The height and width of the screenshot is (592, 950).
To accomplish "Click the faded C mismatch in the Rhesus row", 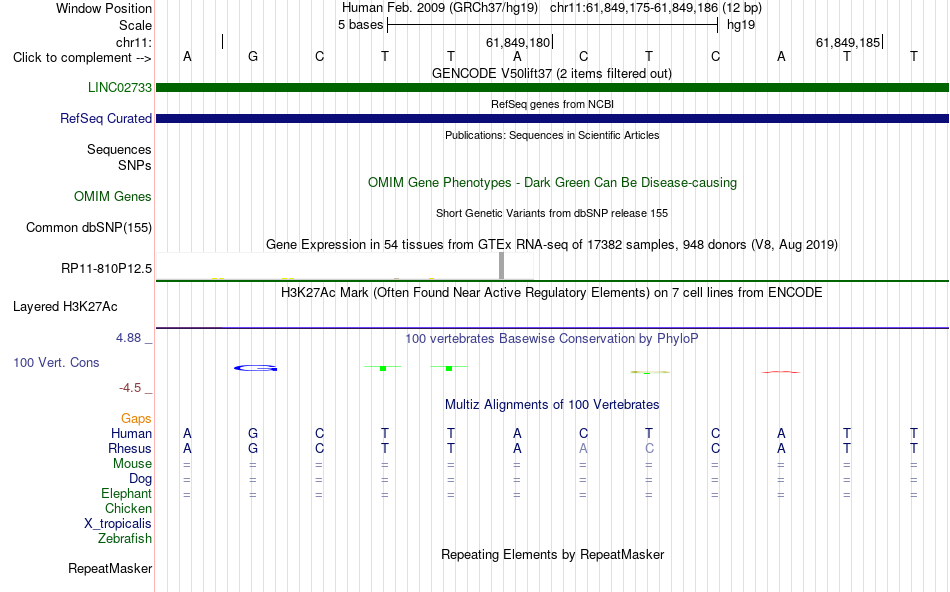I will [x=649, y=448].
